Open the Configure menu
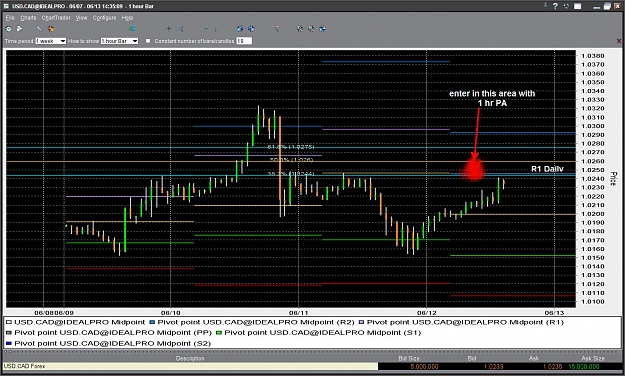The image size is (625, 376). click(104, 18)
